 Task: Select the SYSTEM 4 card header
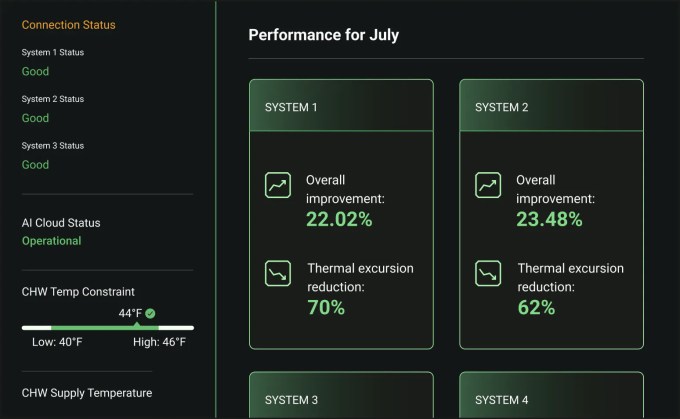tap(551, 399)
